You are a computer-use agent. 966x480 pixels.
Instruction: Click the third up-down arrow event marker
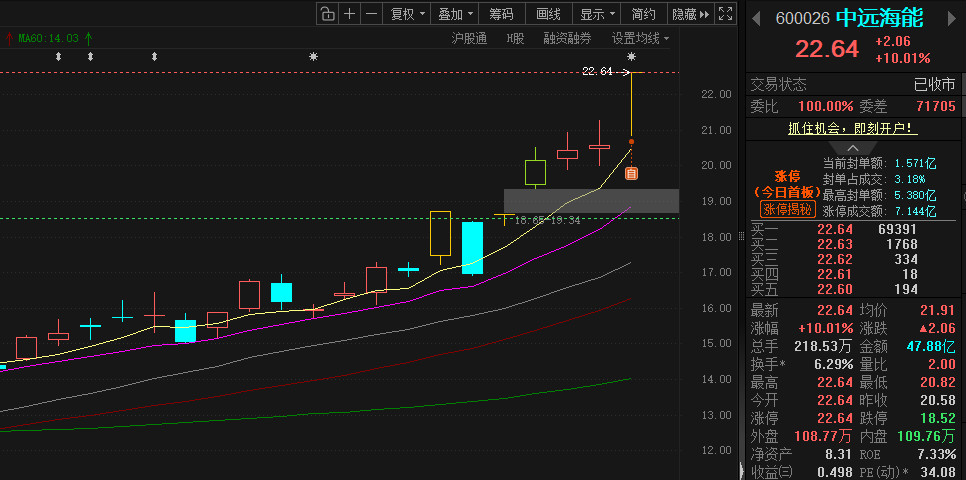(x=154, y=57)
